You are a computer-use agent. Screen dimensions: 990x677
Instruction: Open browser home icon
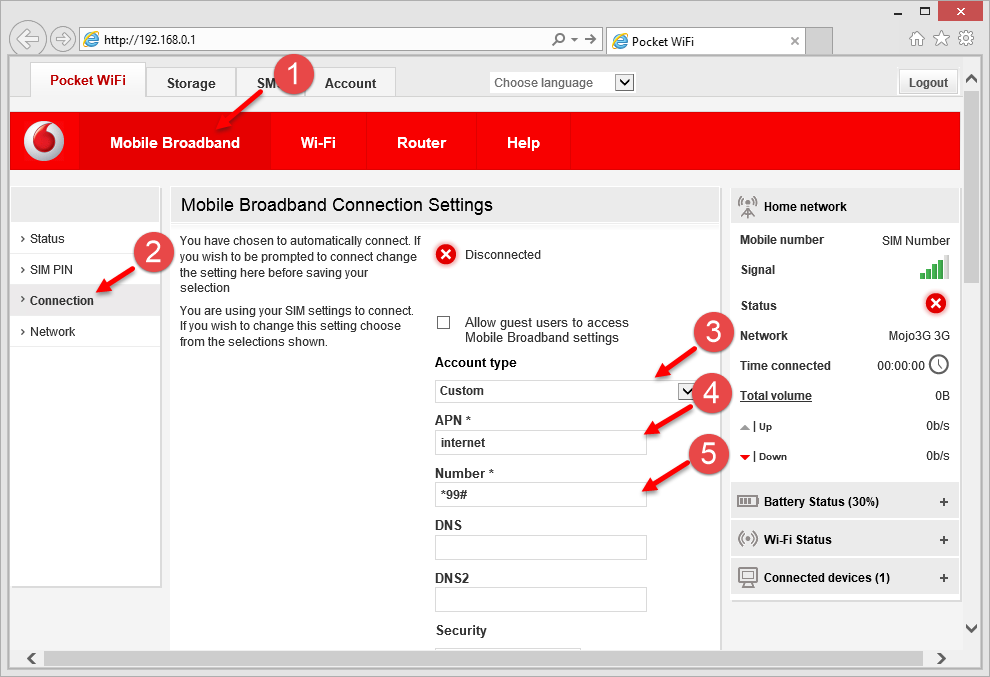916,39
